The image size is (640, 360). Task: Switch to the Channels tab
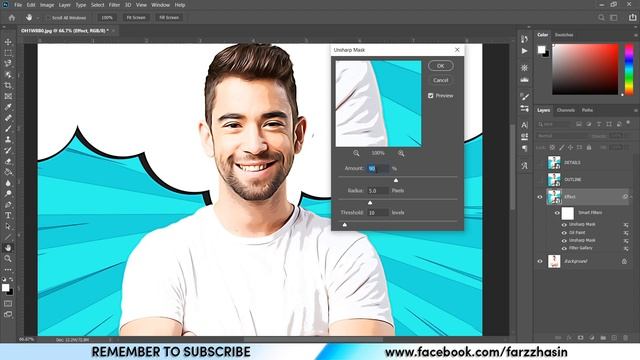[x=566, y=110]
